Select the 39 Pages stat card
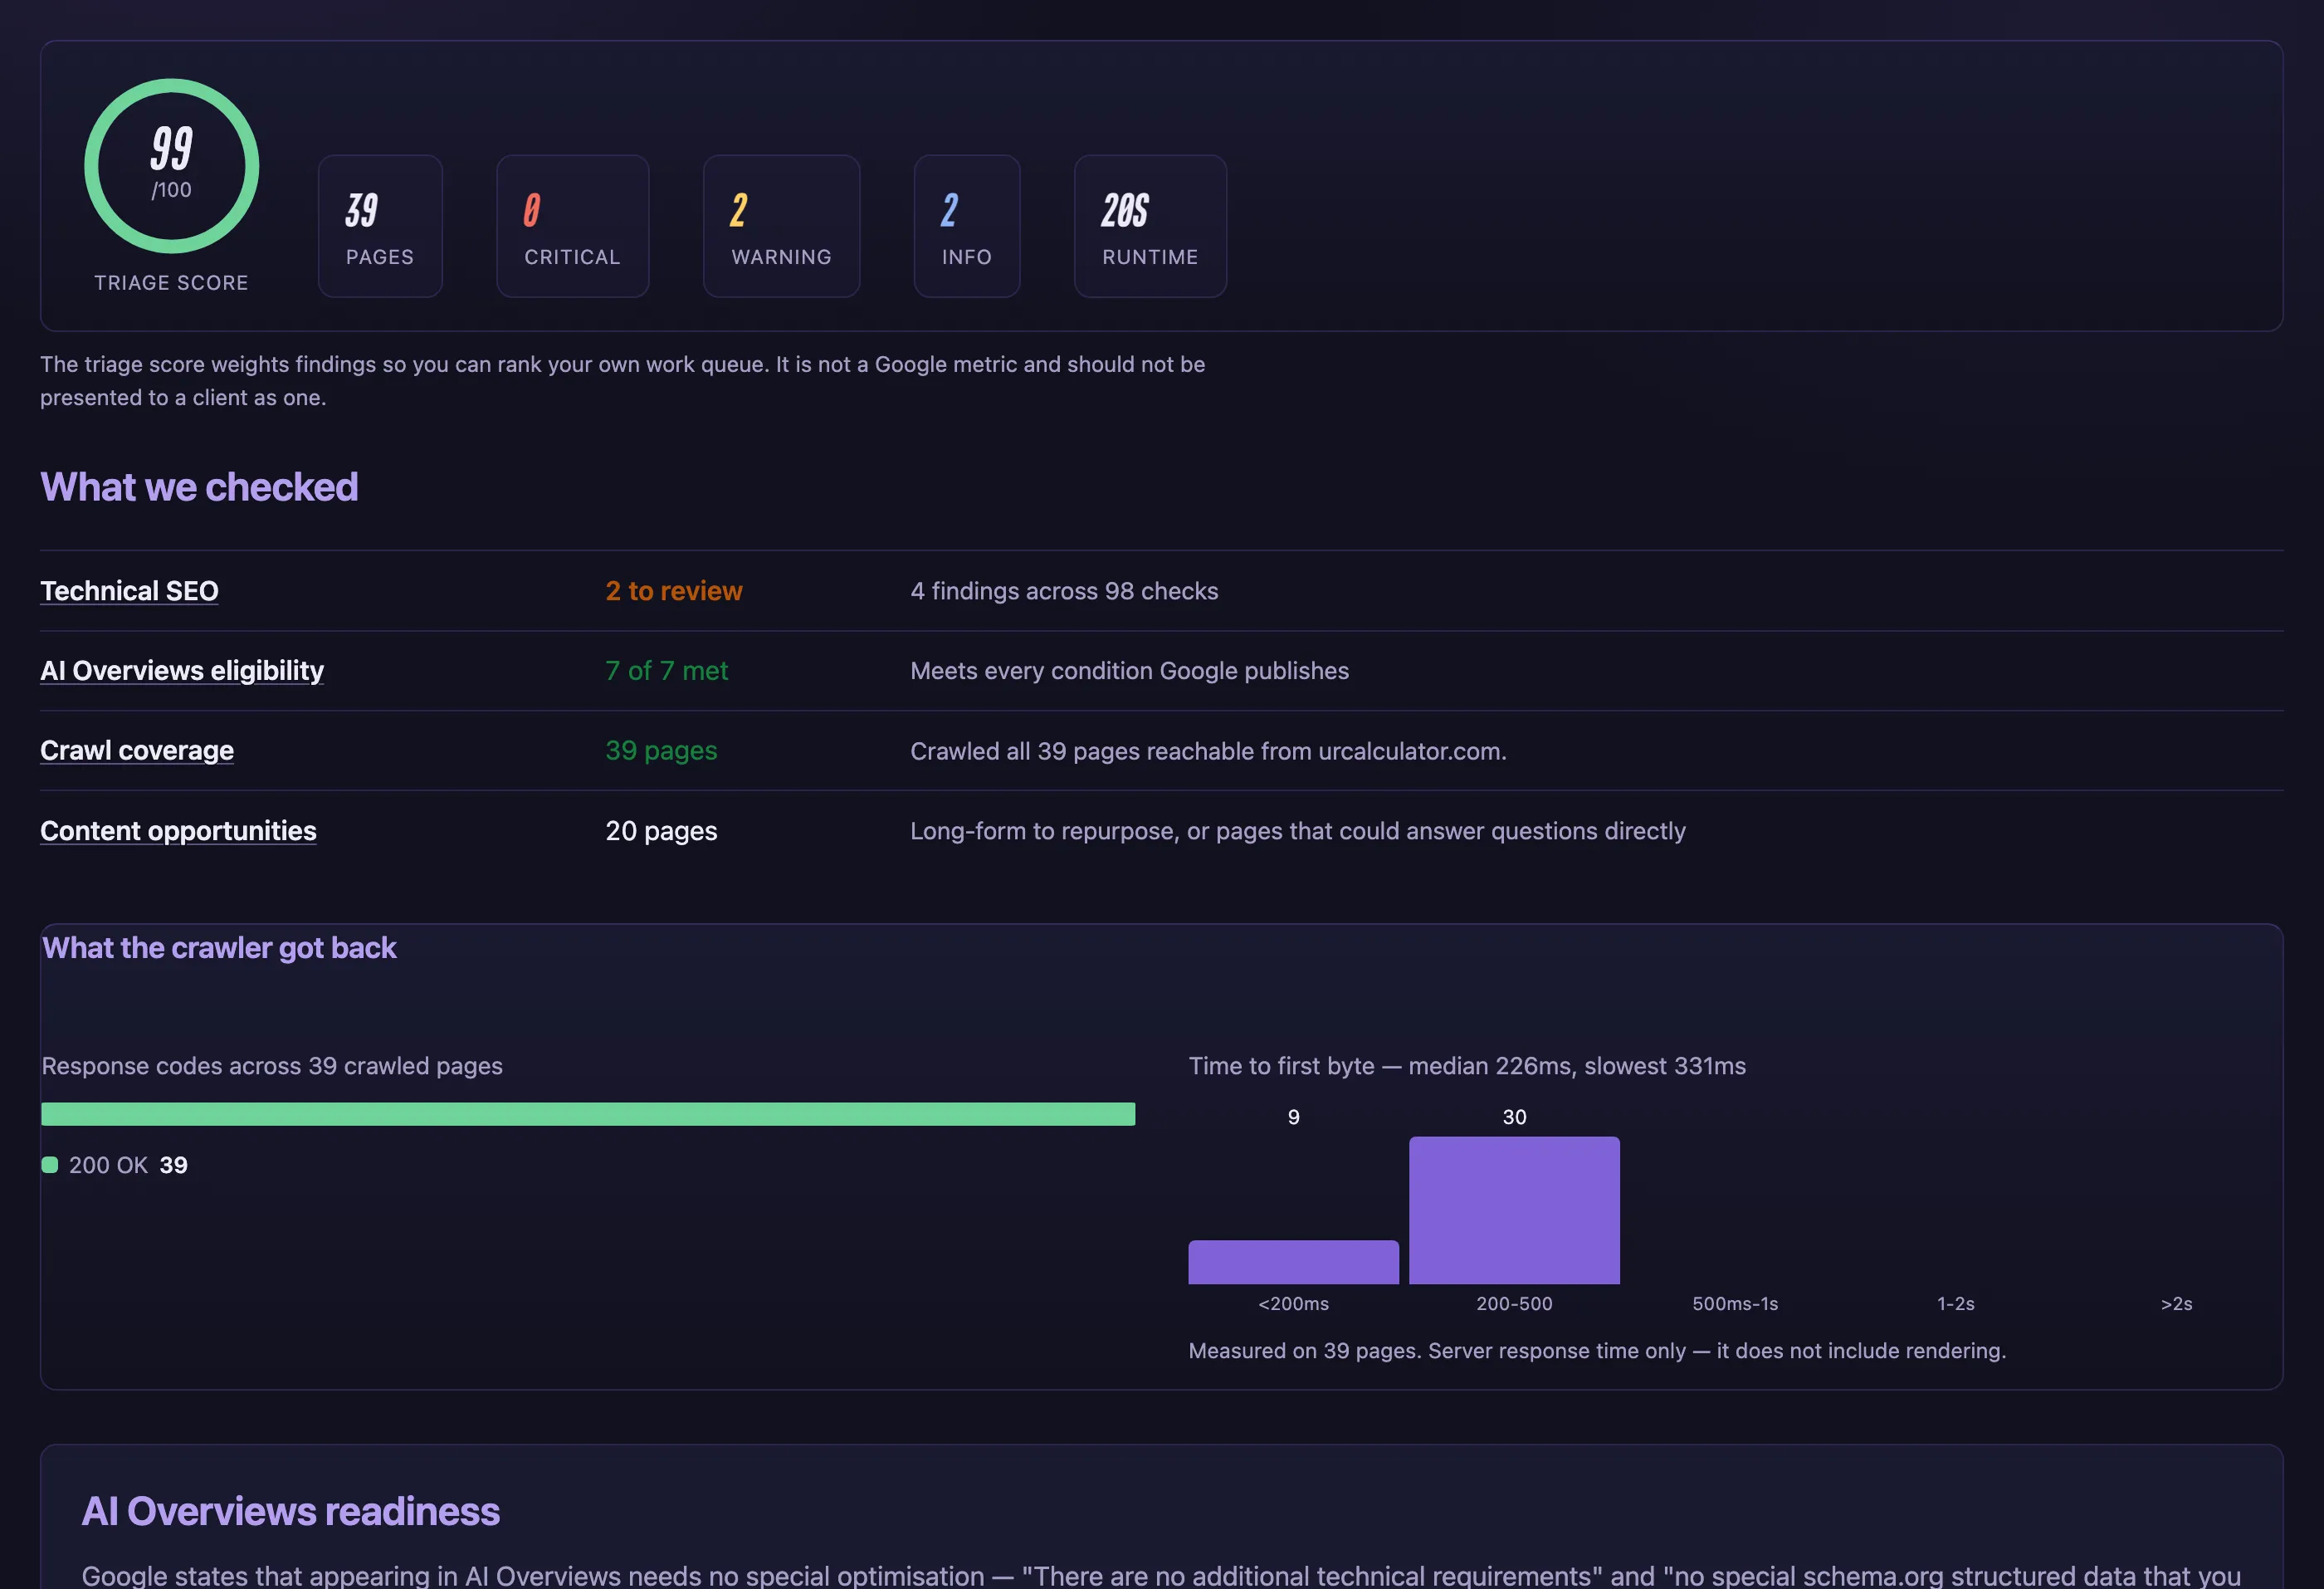The image size is (2324, 1589). pyautogui.click(x=380, y=226)
